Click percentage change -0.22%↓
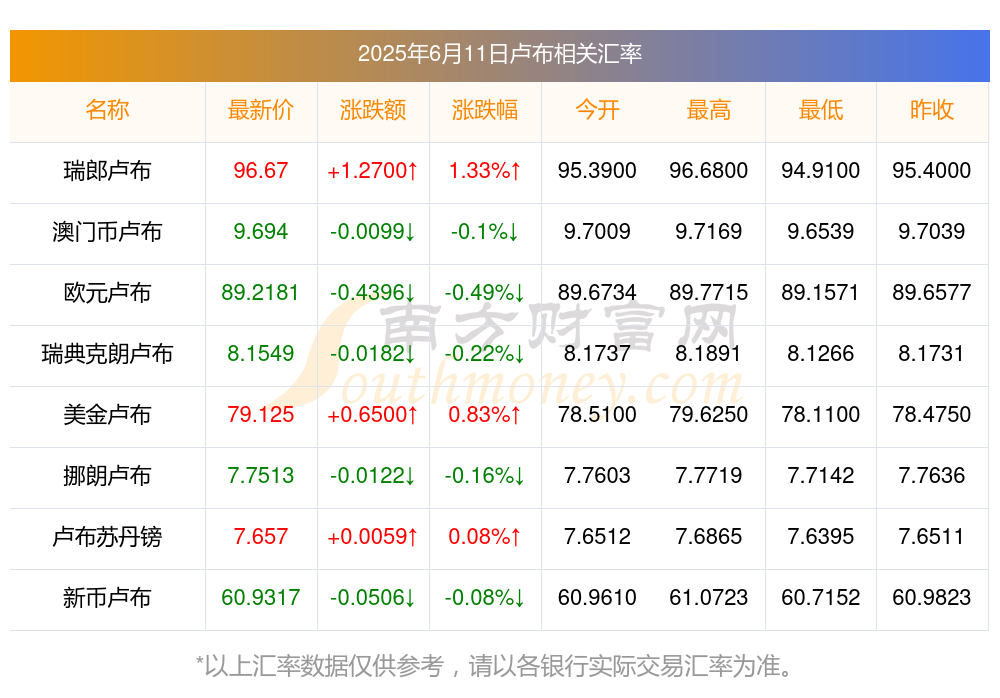The width and height of the screenshot is (1000, 698). pyautogui.click(x=485, y=353)
